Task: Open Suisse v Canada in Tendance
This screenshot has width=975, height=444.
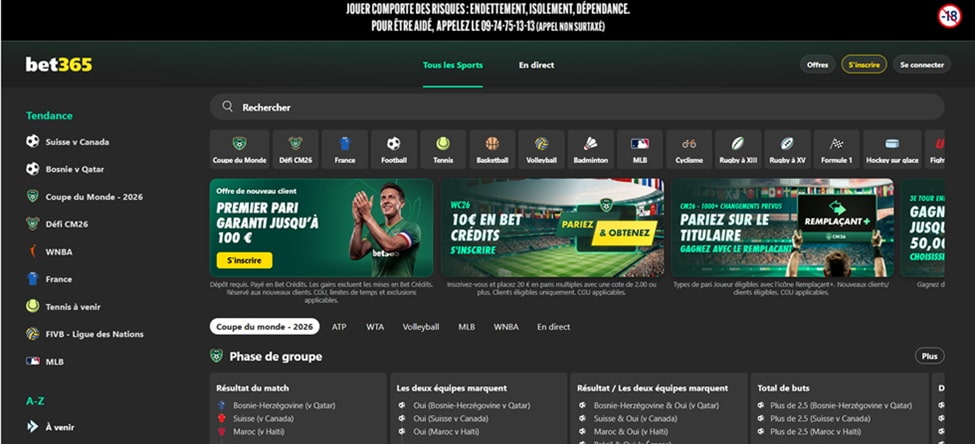Action: point(77,142)
